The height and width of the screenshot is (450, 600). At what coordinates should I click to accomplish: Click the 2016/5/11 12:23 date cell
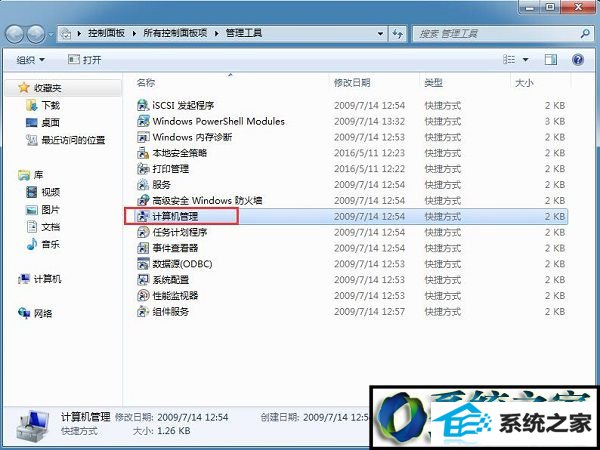pyautogui.click(x=369, y=153)
